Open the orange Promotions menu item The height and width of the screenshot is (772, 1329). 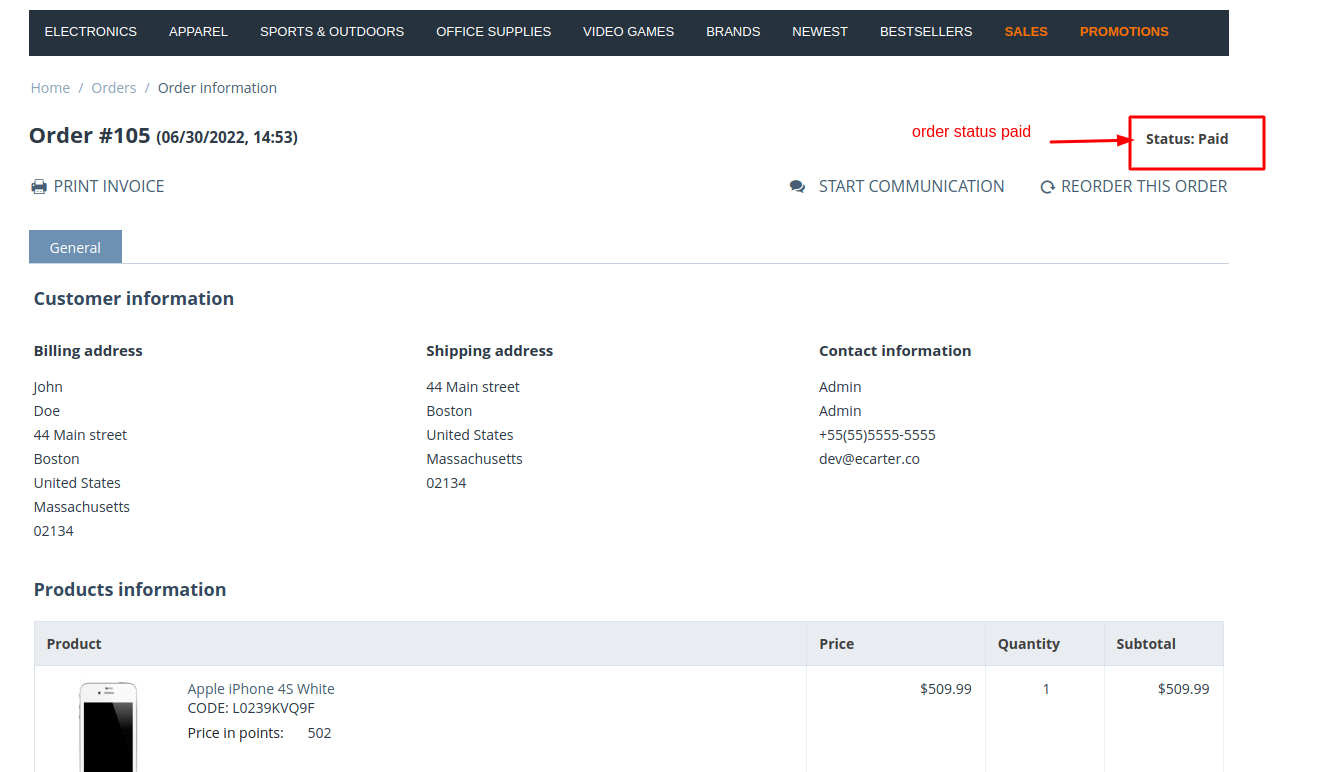(x=1124, y=32)
